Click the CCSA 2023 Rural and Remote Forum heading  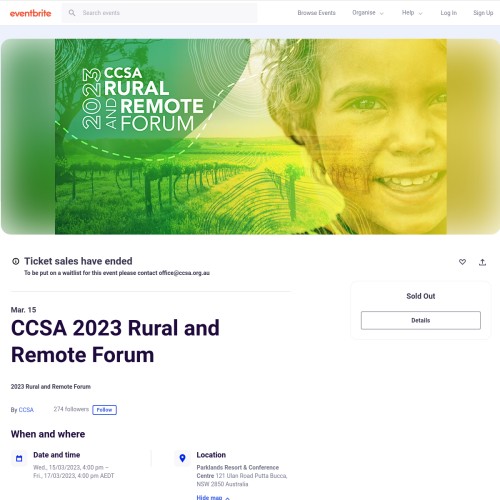[115, 341]
